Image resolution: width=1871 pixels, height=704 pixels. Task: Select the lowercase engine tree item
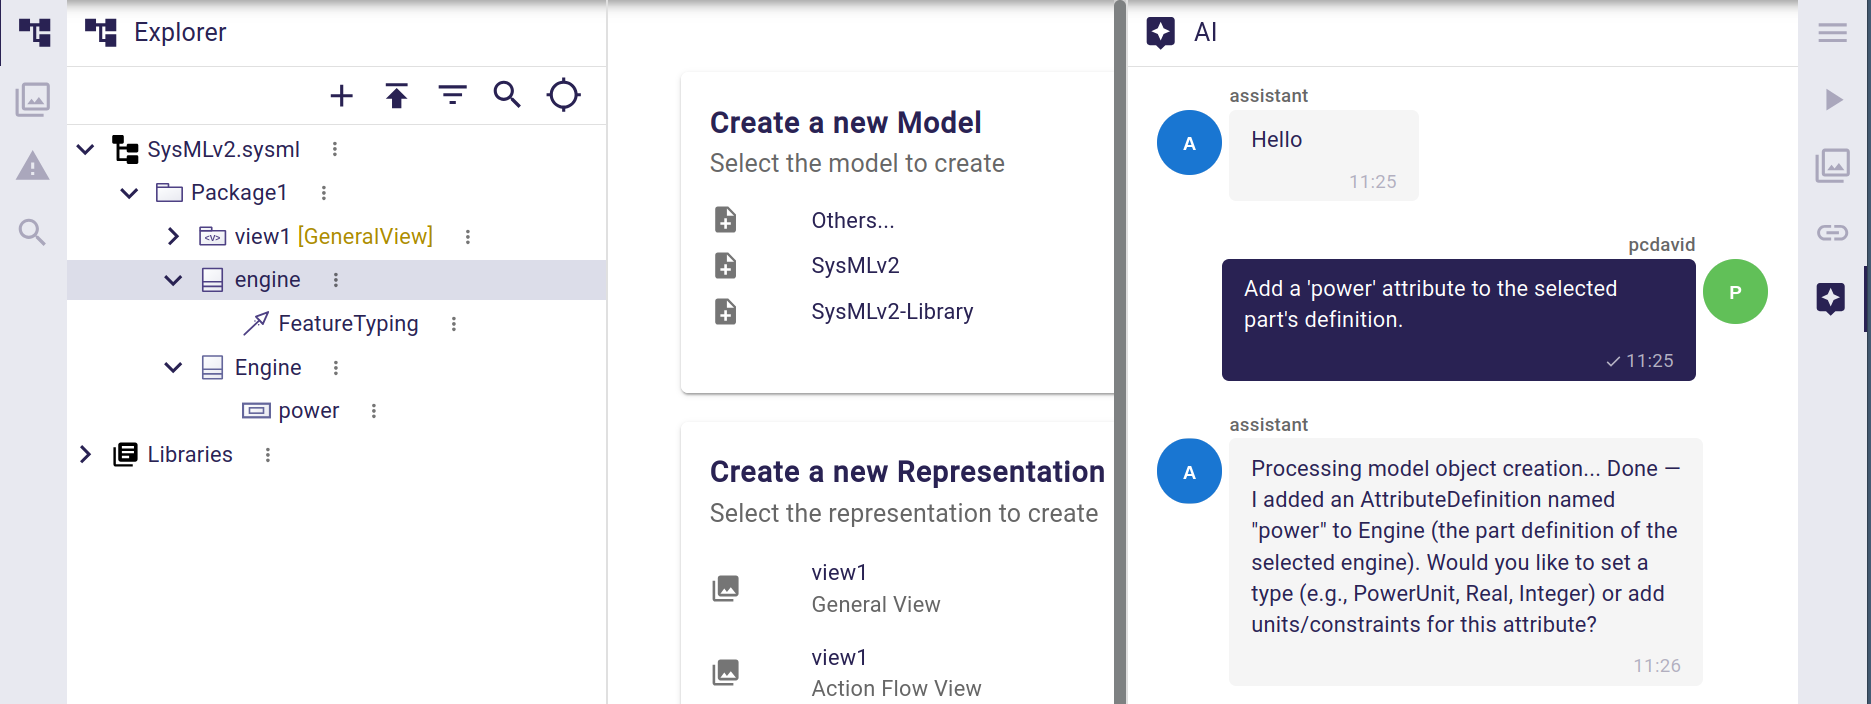pos(267,280)
